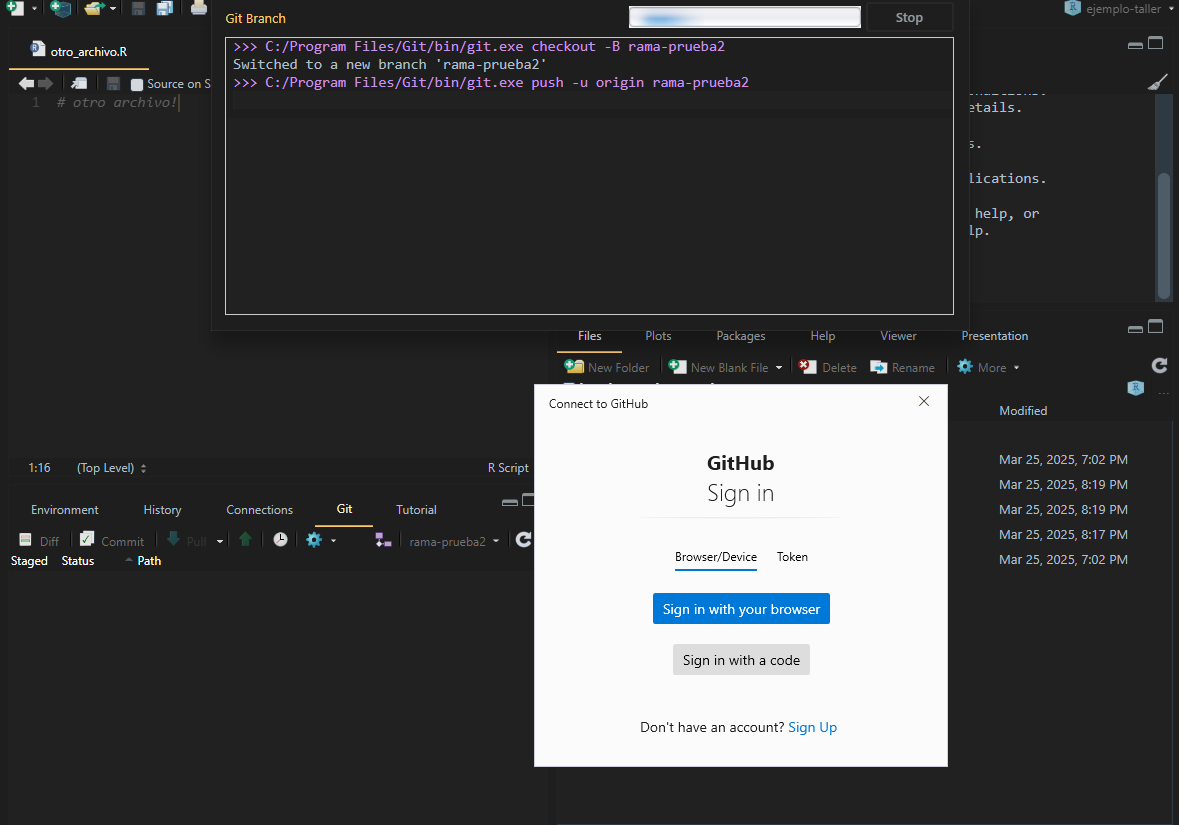Refresh the Files pane listing
The image size is (1179, 825).
pyautogui.click(x=1159, y=365)
